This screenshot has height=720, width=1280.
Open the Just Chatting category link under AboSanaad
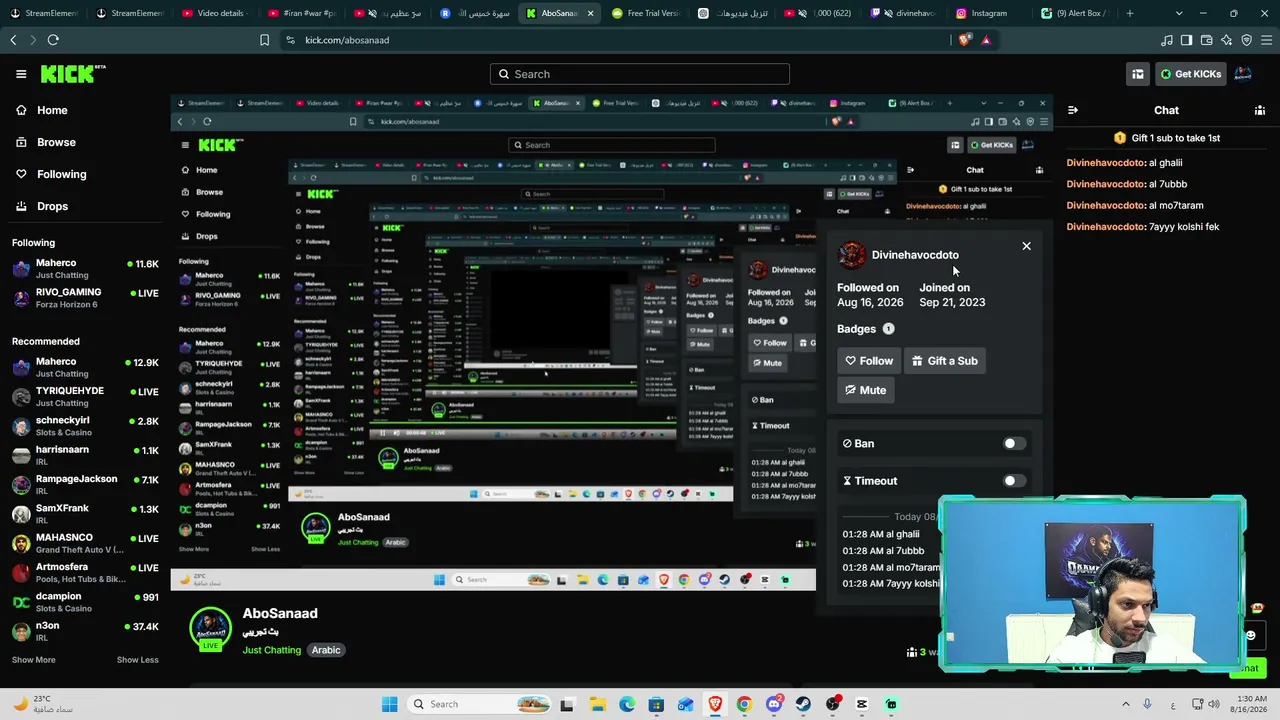(271, 650)
